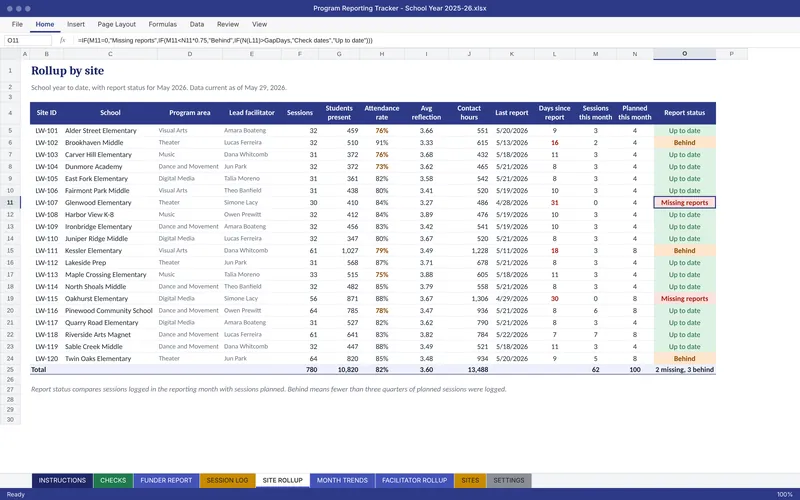Click the Report status header cell

pos(684,113)
